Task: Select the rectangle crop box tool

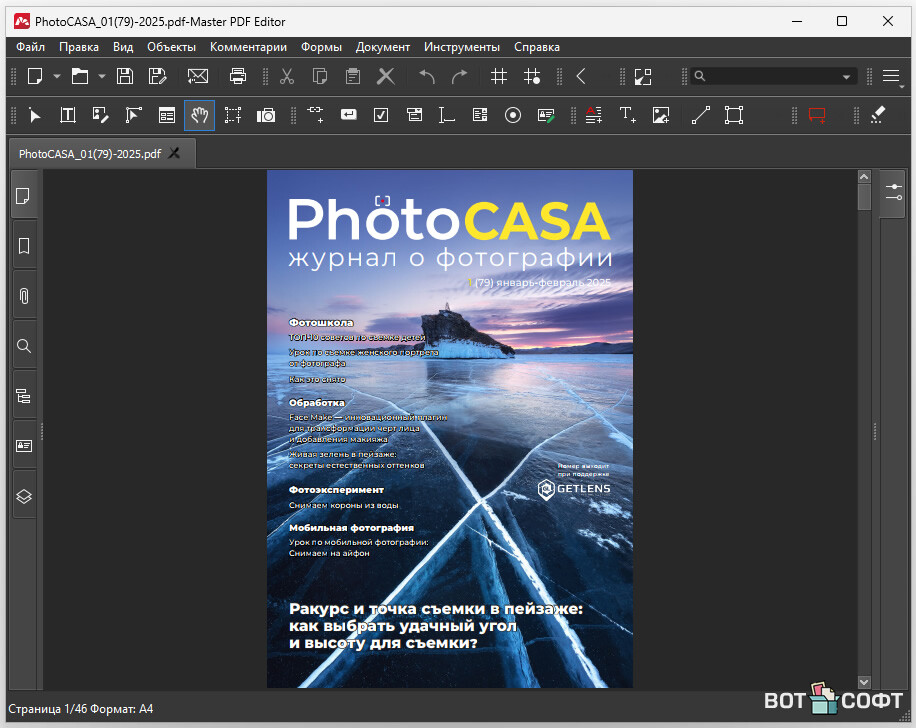Action: (734, 115)
